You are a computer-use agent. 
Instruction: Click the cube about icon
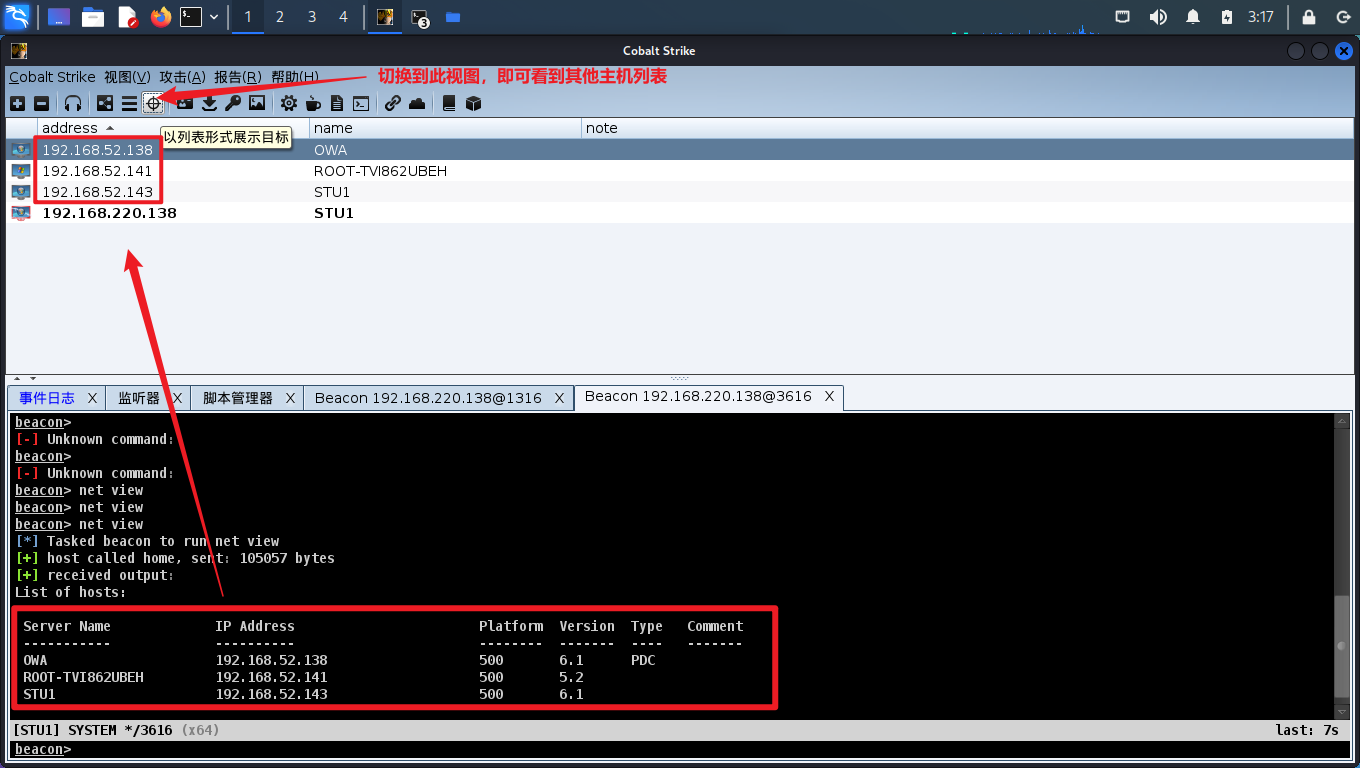coord(474,103)
